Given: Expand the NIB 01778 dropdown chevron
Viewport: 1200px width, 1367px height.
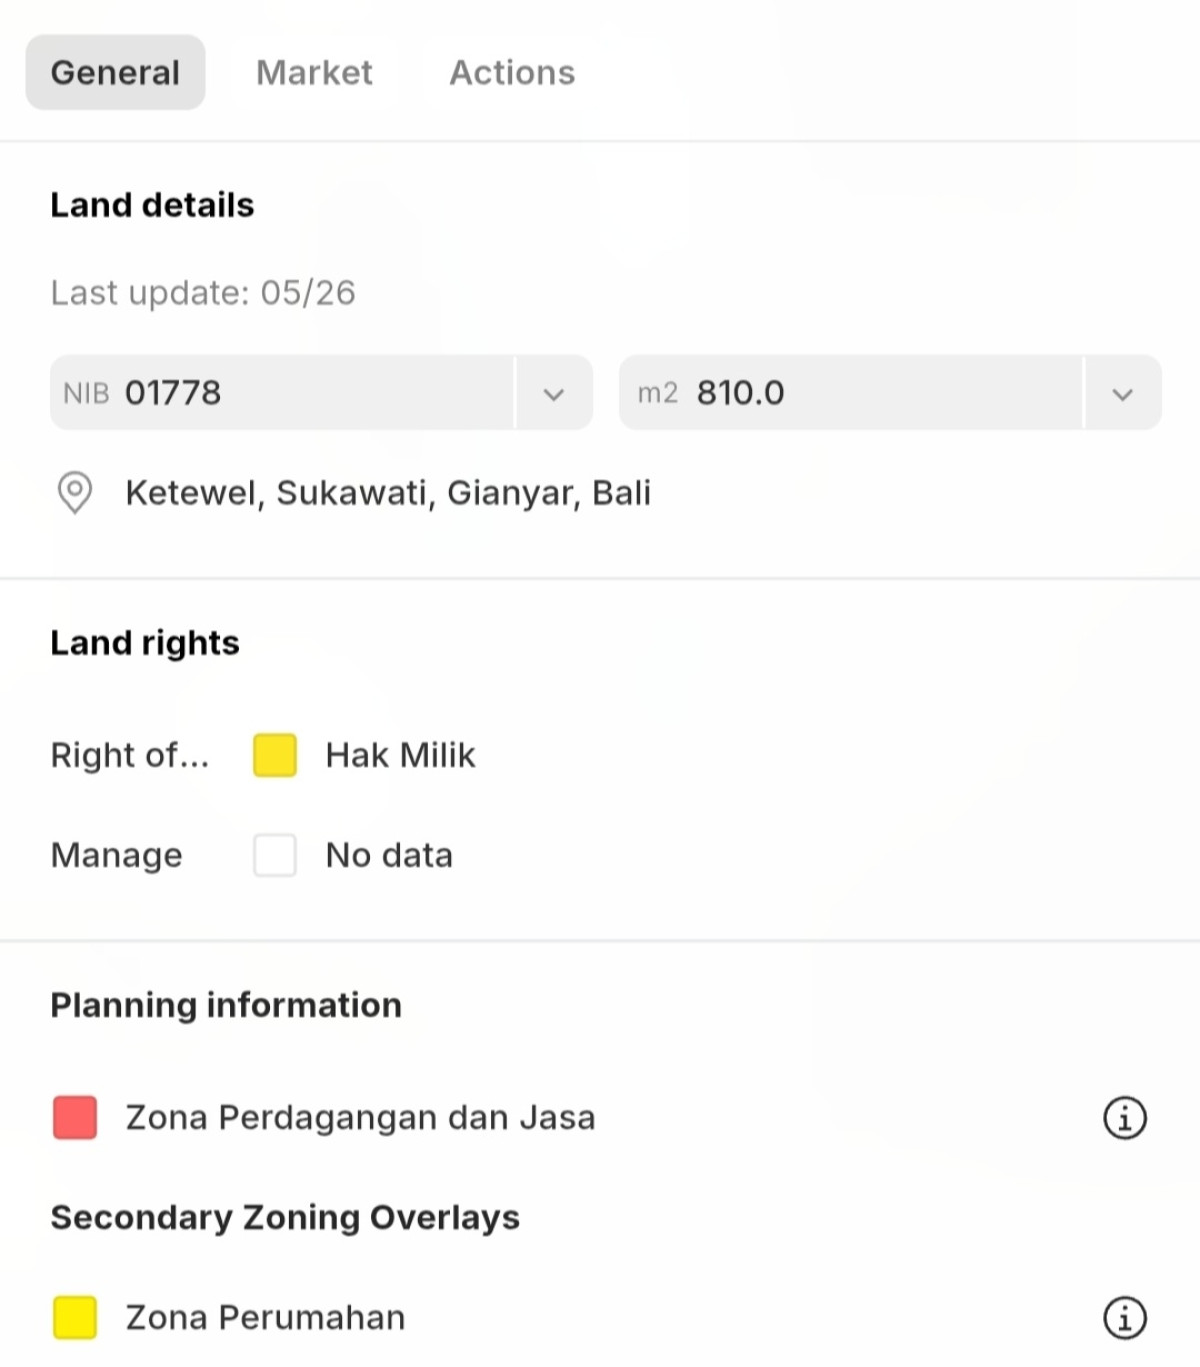Looking at the screenshot, I should click(554, 393).
